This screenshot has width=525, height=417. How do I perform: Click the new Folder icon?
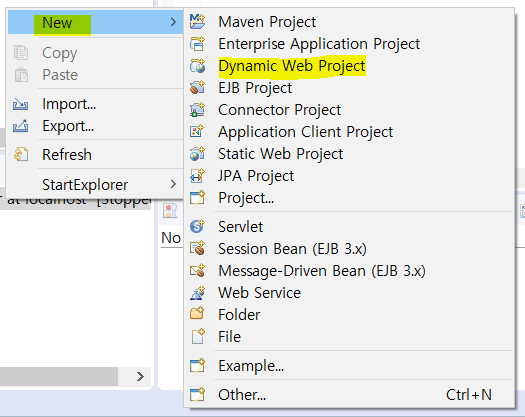pos(197,315)
